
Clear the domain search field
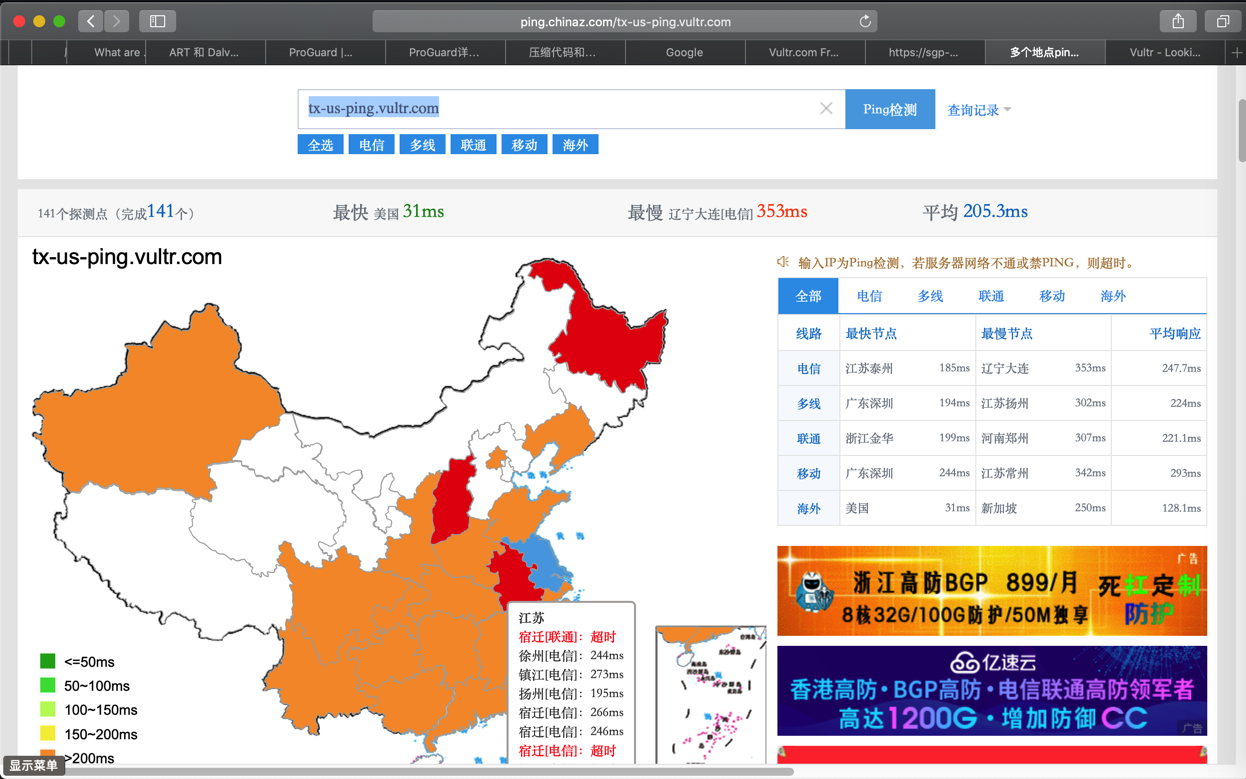pyautogui.click(x=826, y=108)
